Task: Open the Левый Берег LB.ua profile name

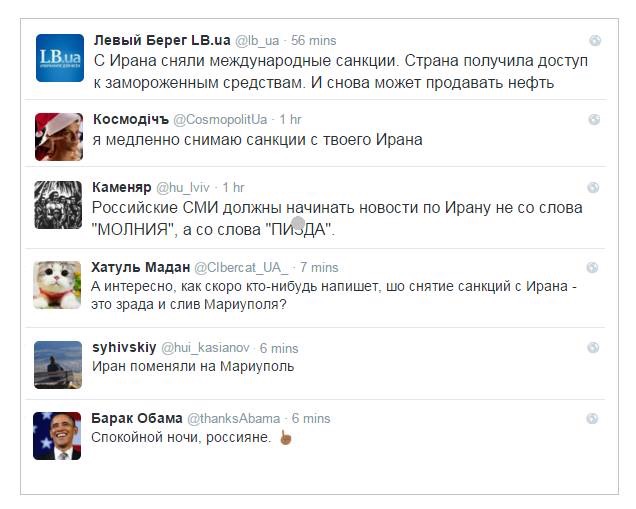Action: [162, 41]
